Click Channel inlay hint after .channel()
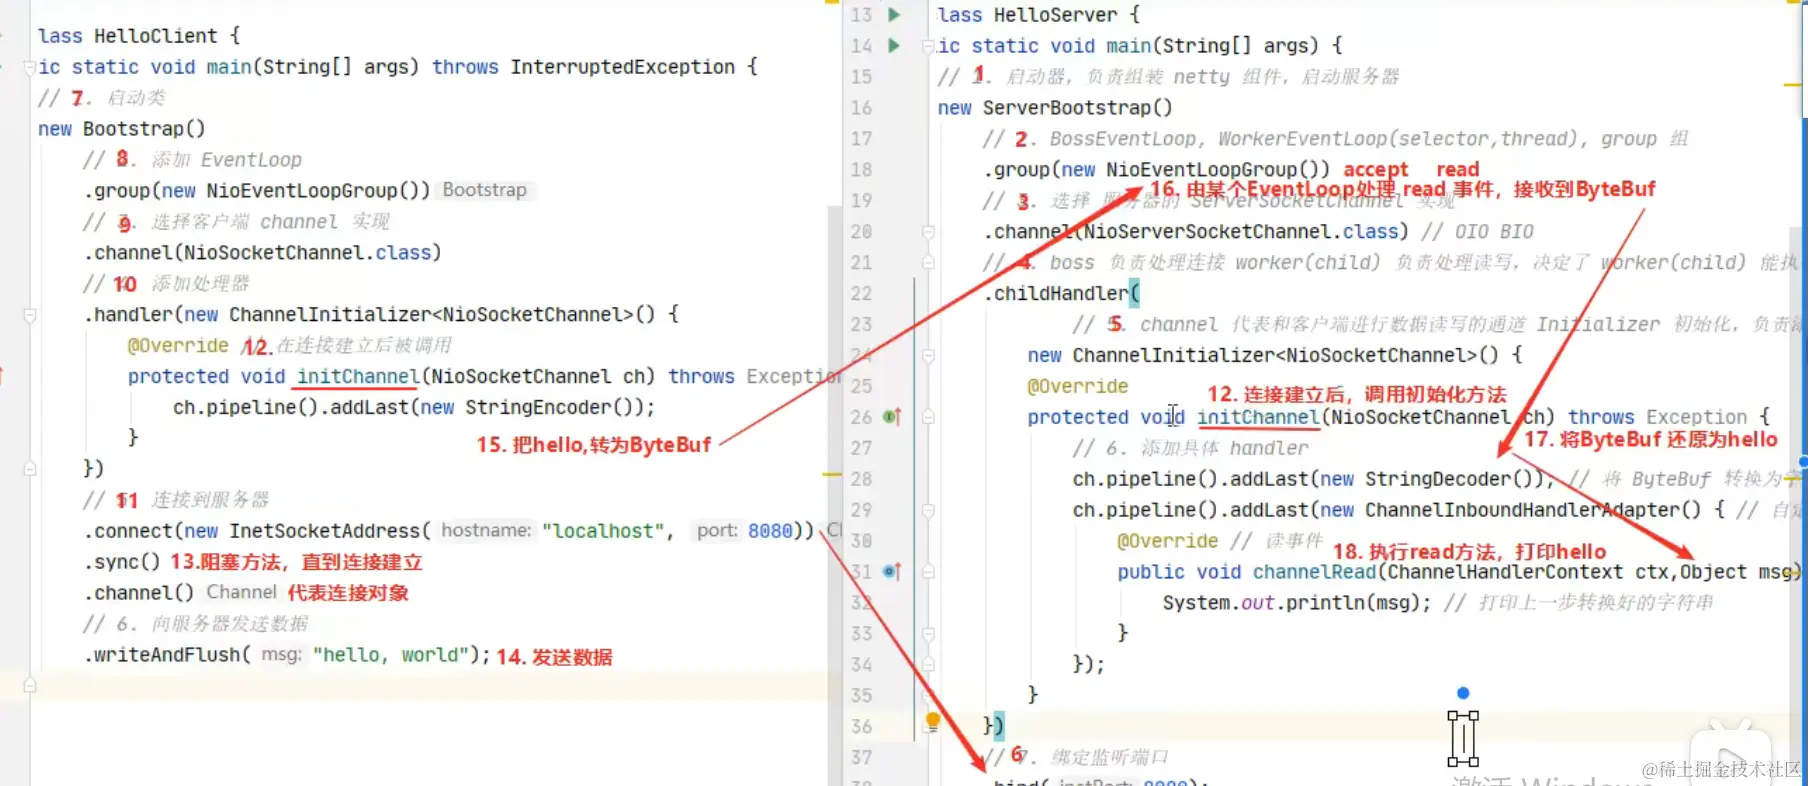Image resolution: width=1808 pixels, height=786 pixels. tap(242, 593)
